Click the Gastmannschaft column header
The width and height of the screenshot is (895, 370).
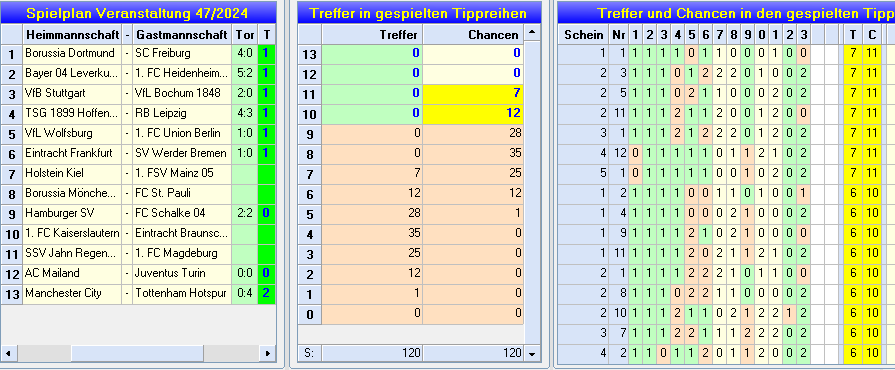coord(181,35)
